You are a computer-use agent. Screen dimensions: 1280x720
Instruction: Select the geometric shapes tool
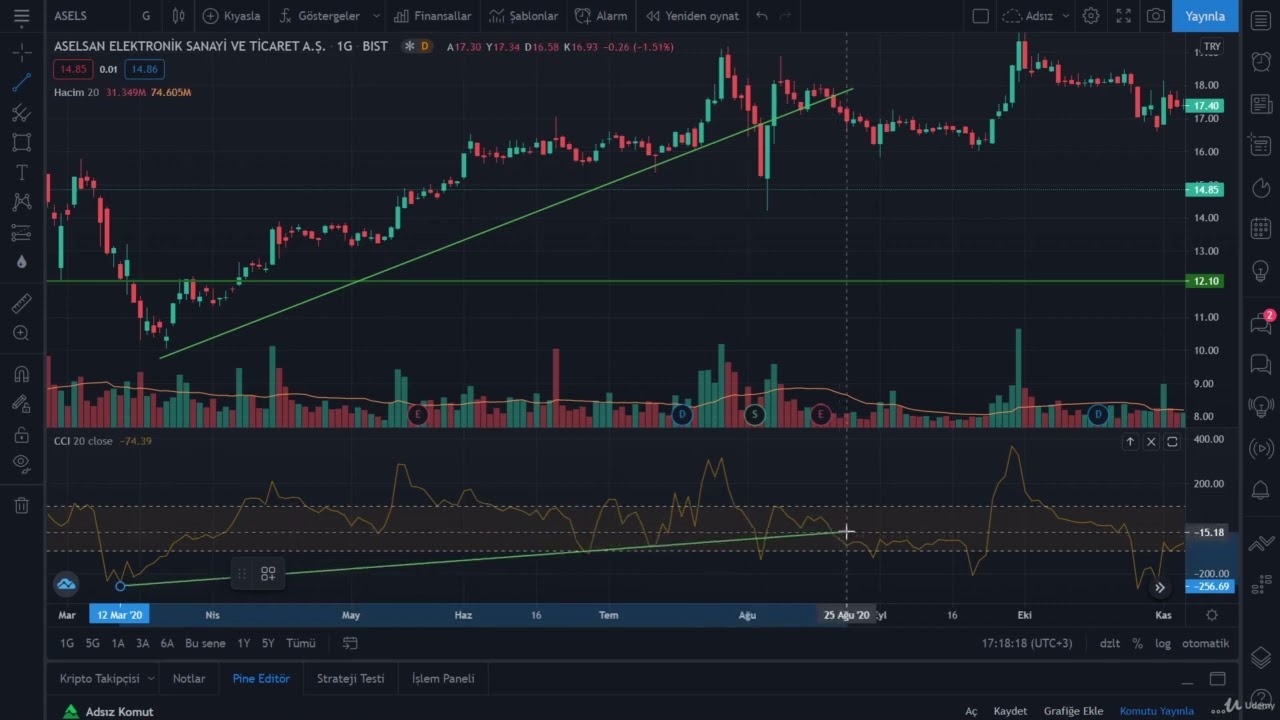pyautogui.click(x=21, y=142)
